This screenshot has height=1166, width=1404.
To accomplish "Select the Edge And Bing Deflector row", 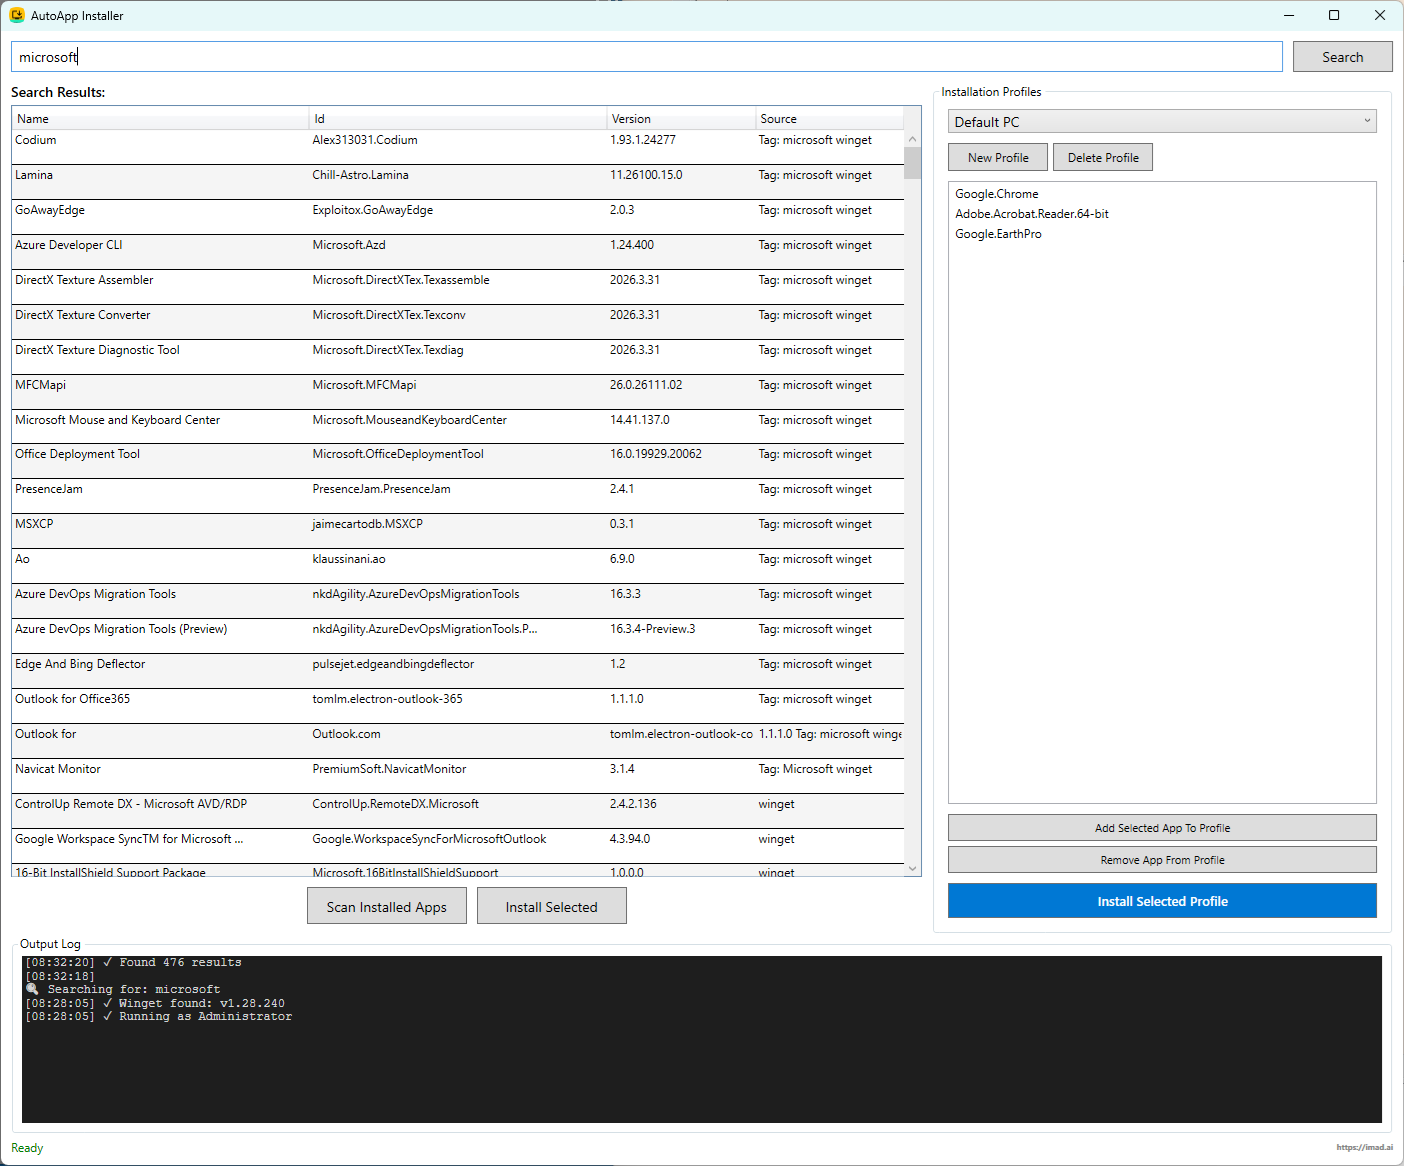I will pos(458,671).
